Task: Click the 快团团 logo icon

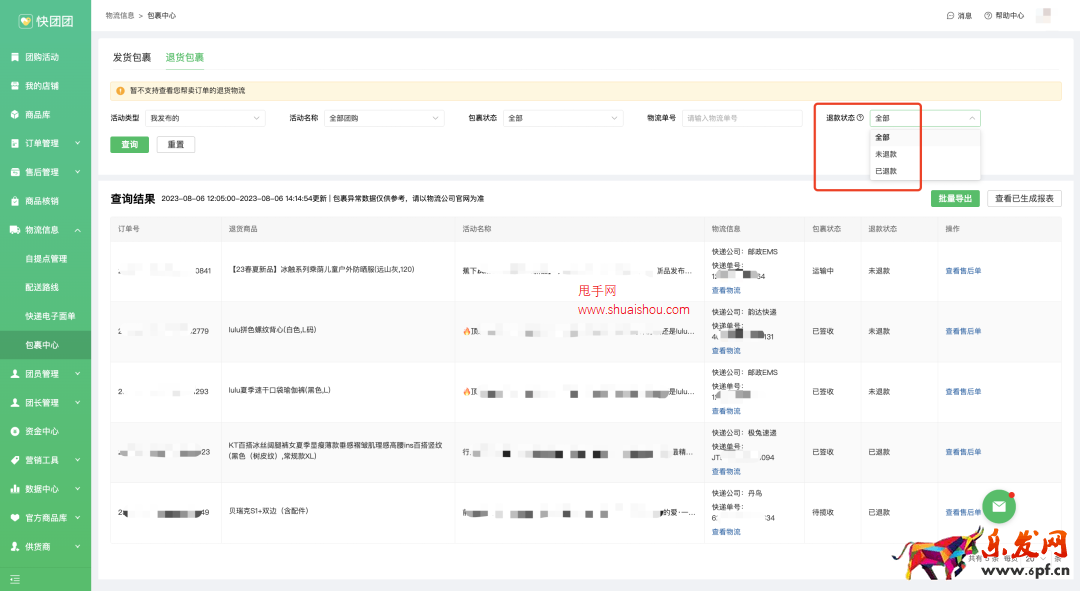Action: point(25,20)
